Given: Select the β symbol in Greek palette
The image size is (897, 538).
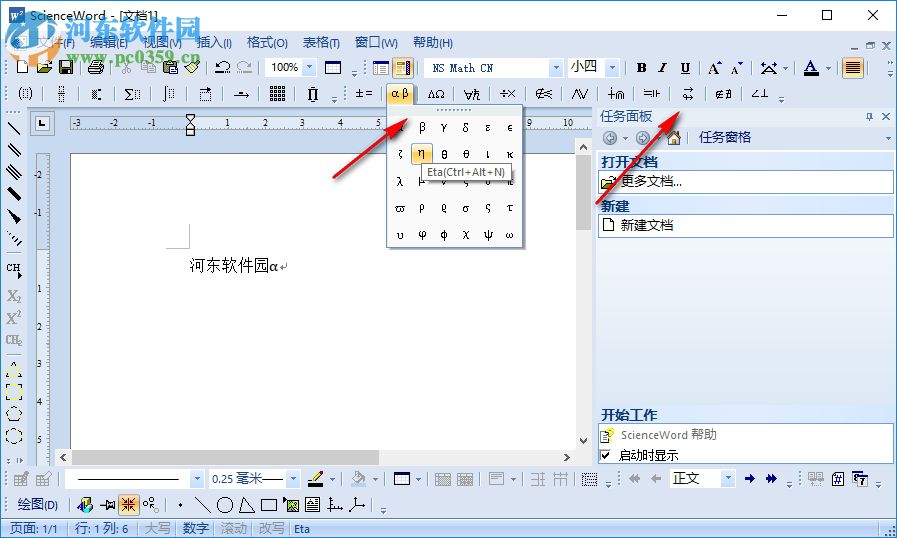Looking at the screenshot, I should click(422, 127).
